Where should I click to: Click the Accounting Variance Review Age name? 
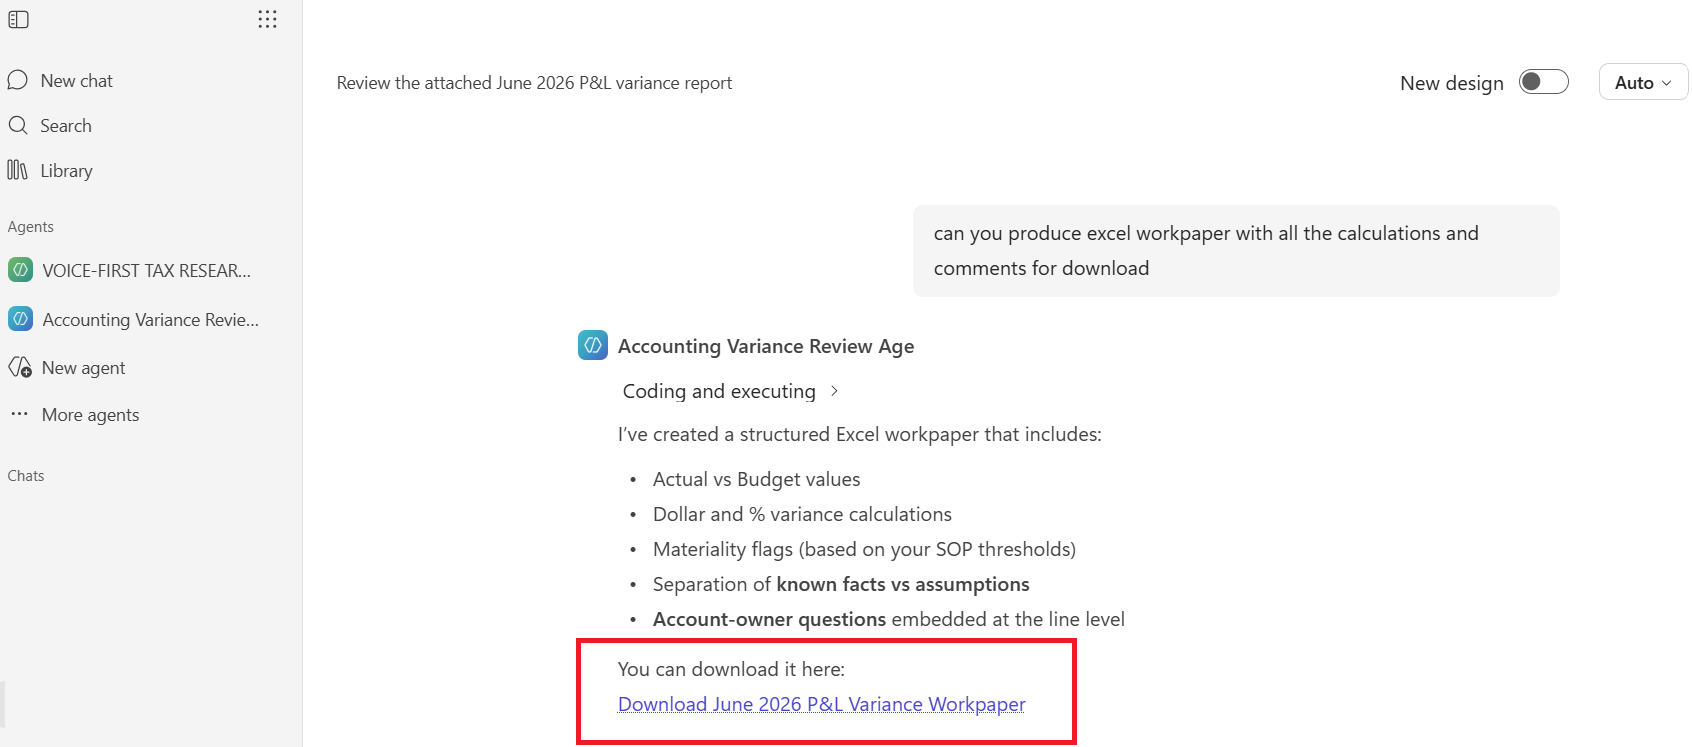[766, 346]
